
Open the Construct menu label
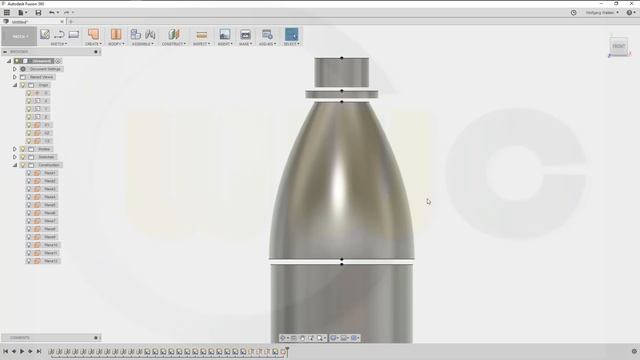pos(174,44)
